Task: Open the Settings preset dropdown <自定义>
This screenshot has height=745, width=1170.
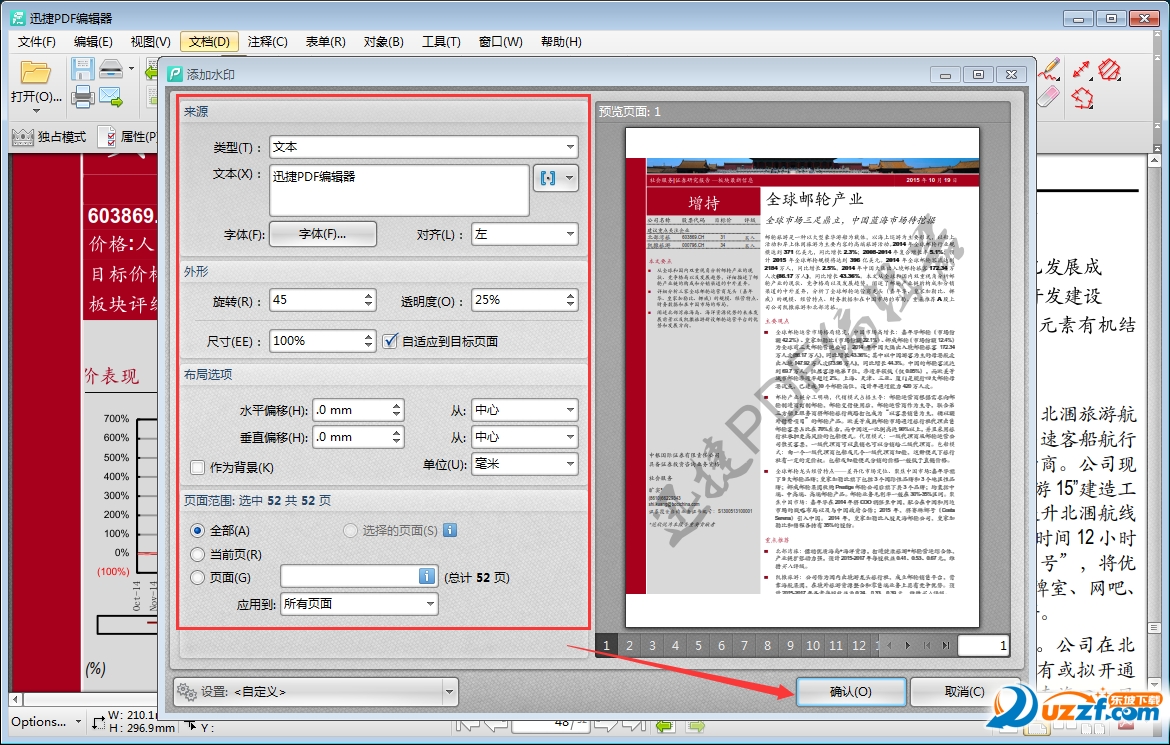Action: pyautogui.click(x=315, y=692)
